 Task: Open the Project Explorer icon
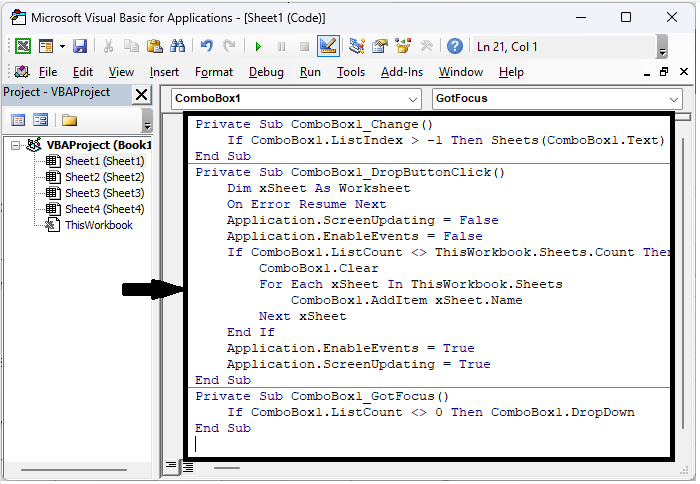[x=357, y=46]
